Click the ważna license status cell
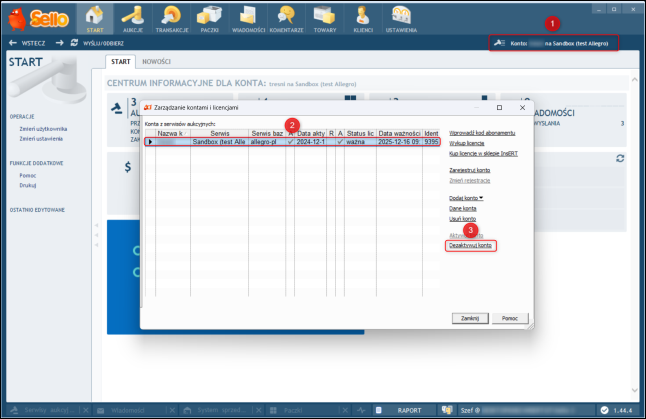646x419 pixels. (360, 142)
